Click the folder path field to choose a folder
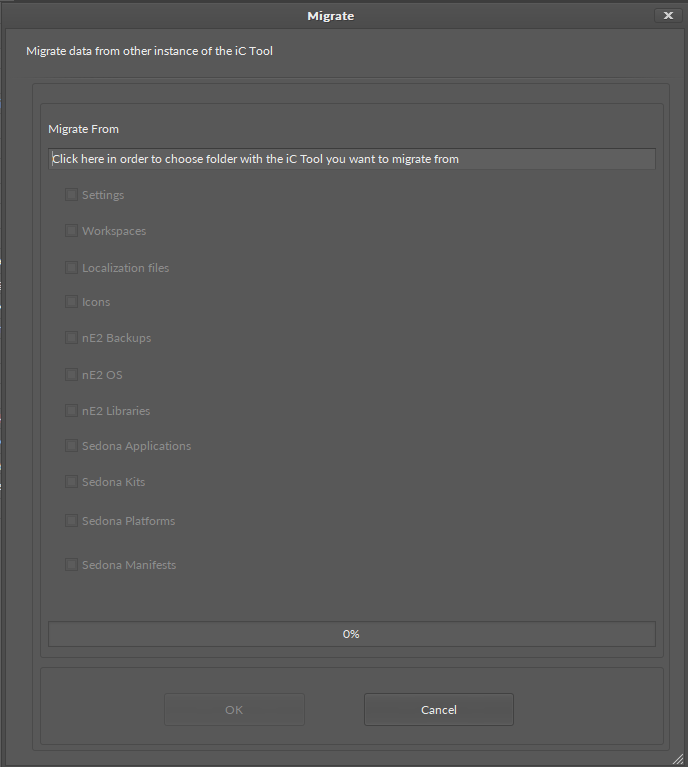The image size is (688, 767). point(351,159)
